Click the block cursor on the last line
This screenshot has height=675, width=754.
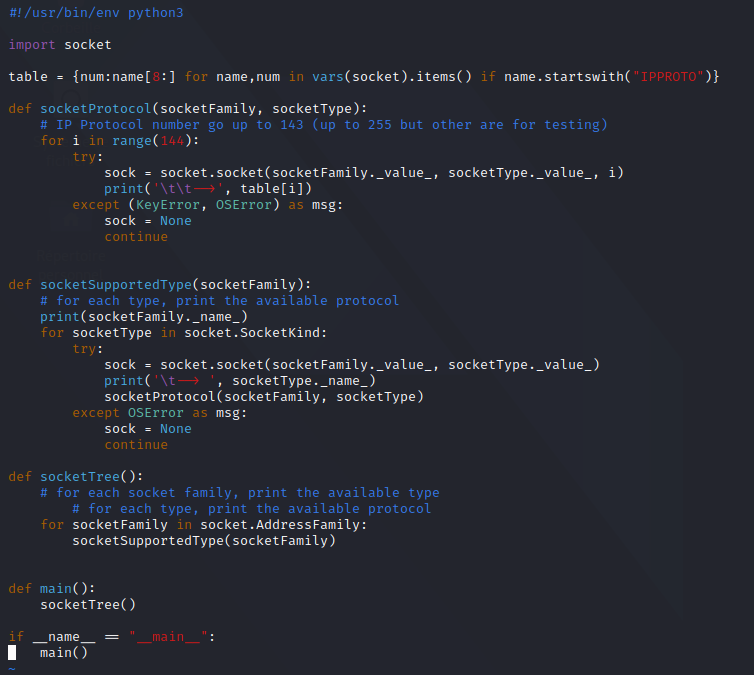(12, 653)
